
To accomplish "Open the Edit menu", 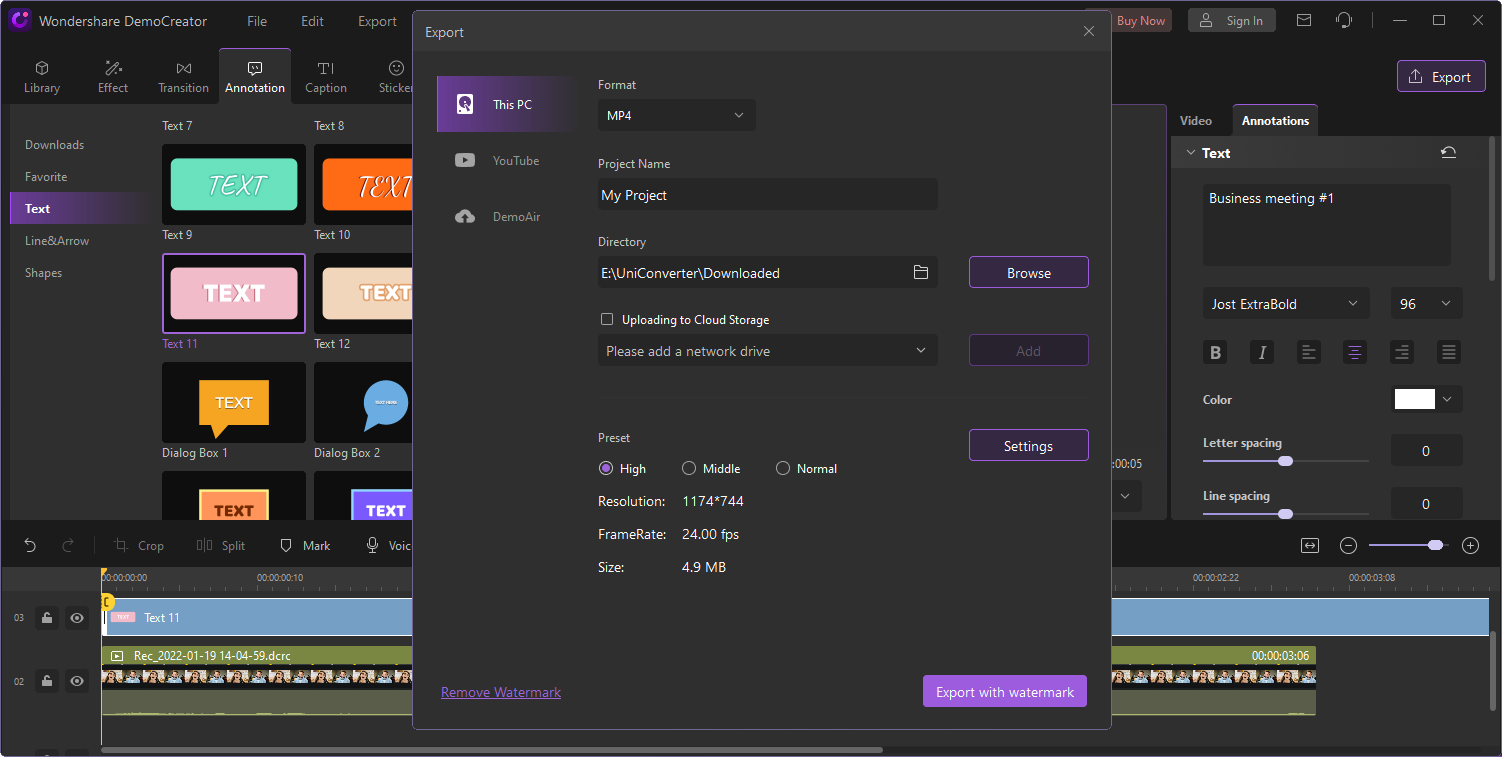I will pyautogui.click(x=312, y=21).
